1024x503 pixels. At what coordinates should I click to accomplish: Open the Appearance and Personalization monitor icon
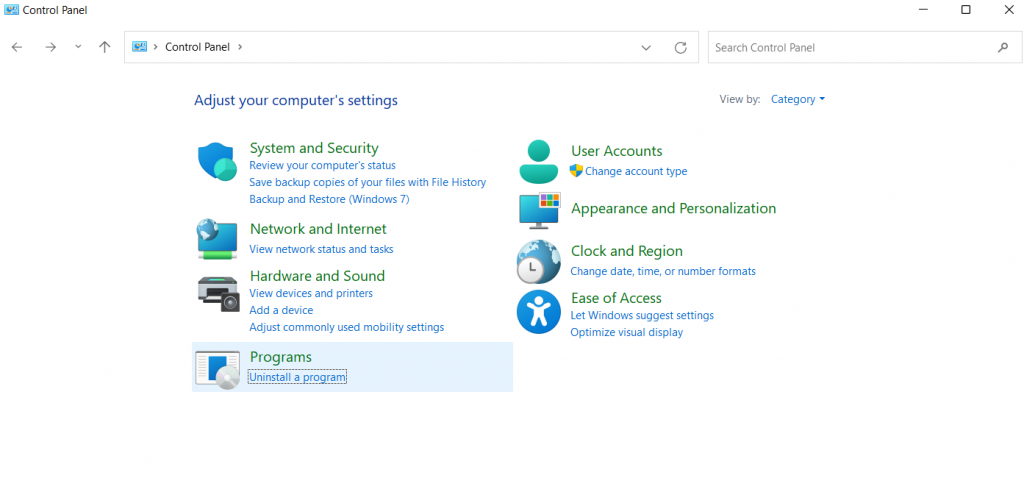pos(539,209)
